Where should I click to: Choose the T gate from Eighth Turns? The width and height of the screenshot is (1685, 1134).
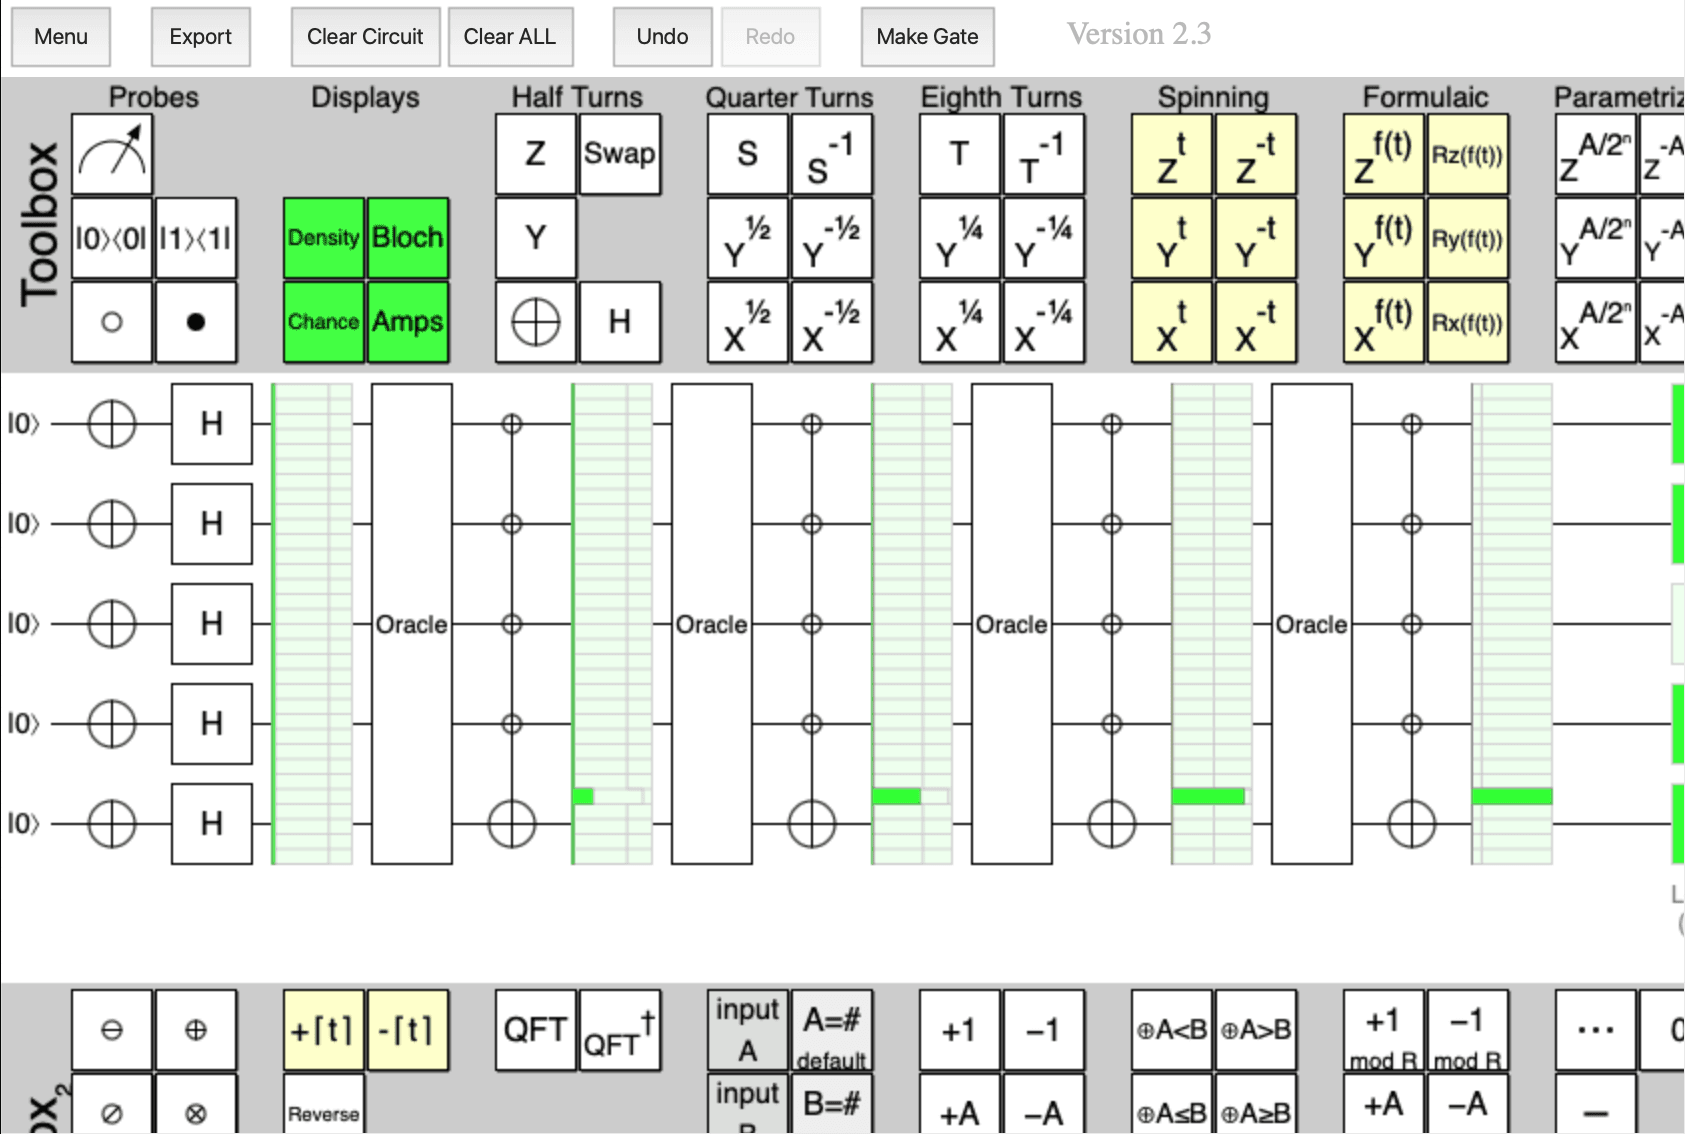(959, 154)
